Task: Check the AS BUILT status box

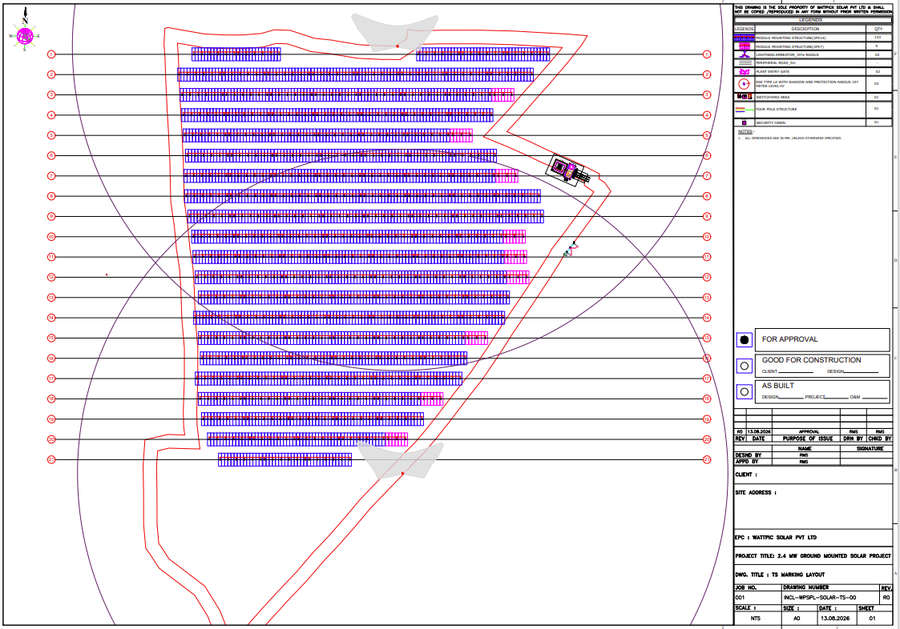Action: pos(744,391)
